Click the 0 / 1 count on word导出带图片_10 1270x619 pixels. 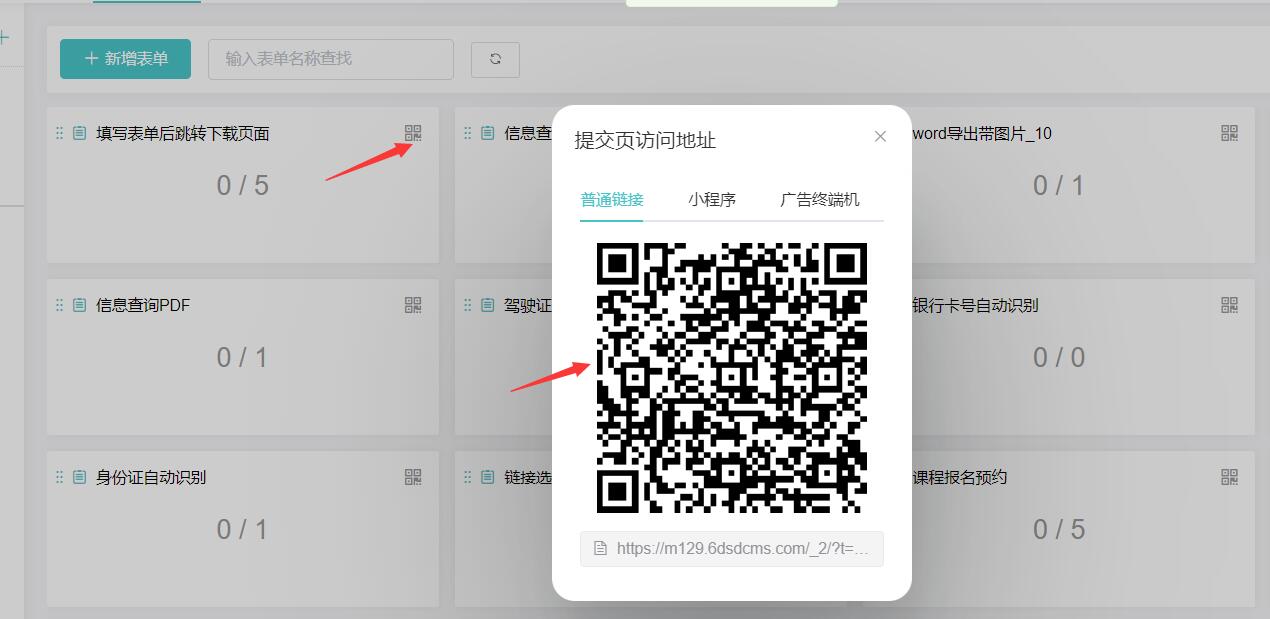point(1059,185)
